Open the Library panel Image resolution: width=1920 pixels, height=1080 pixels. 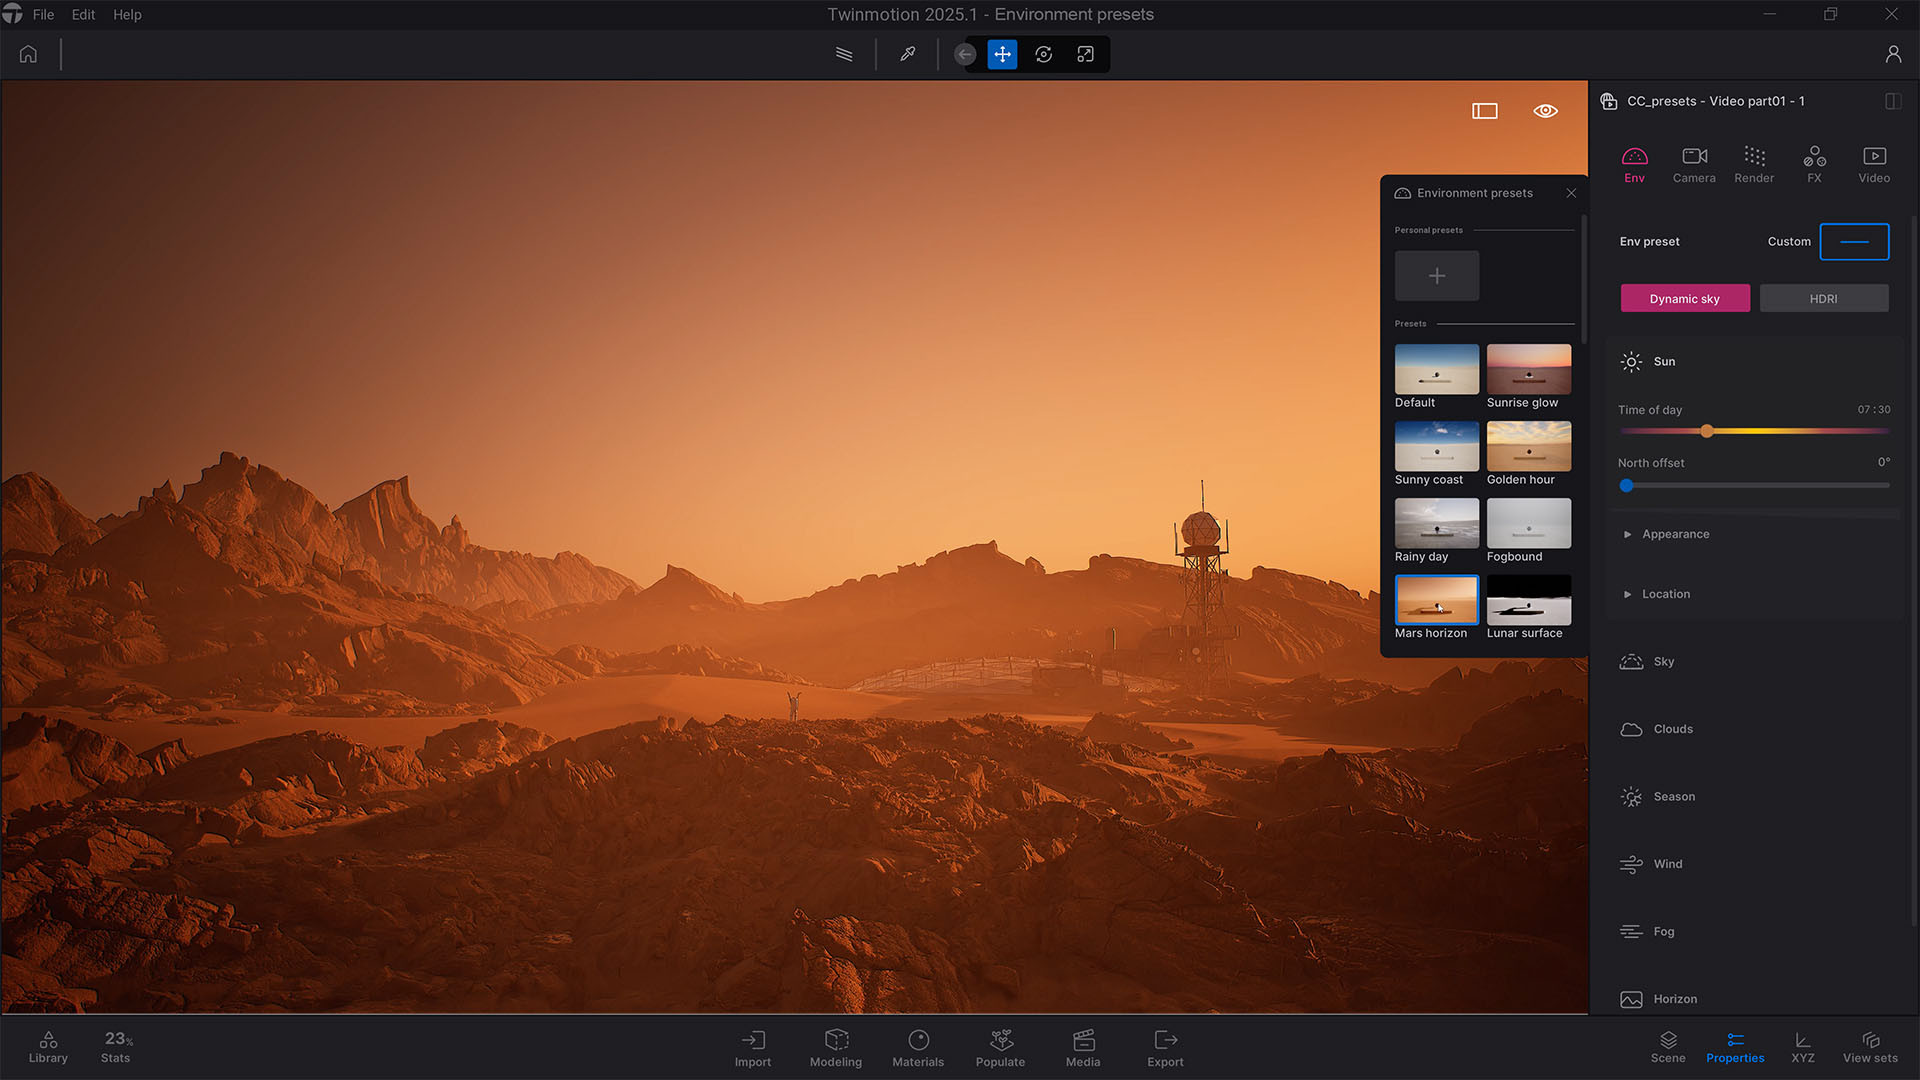(x=48, y=1046)
